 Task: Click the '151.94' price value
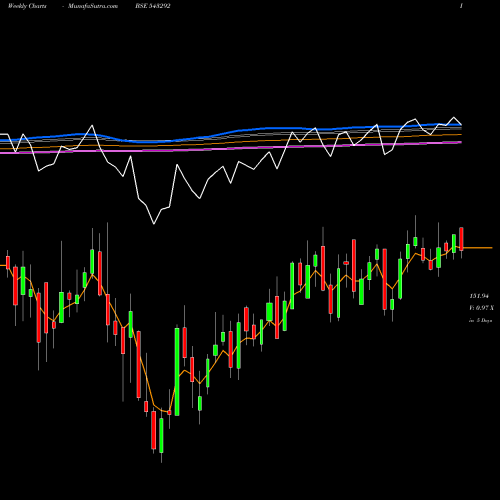479,296
